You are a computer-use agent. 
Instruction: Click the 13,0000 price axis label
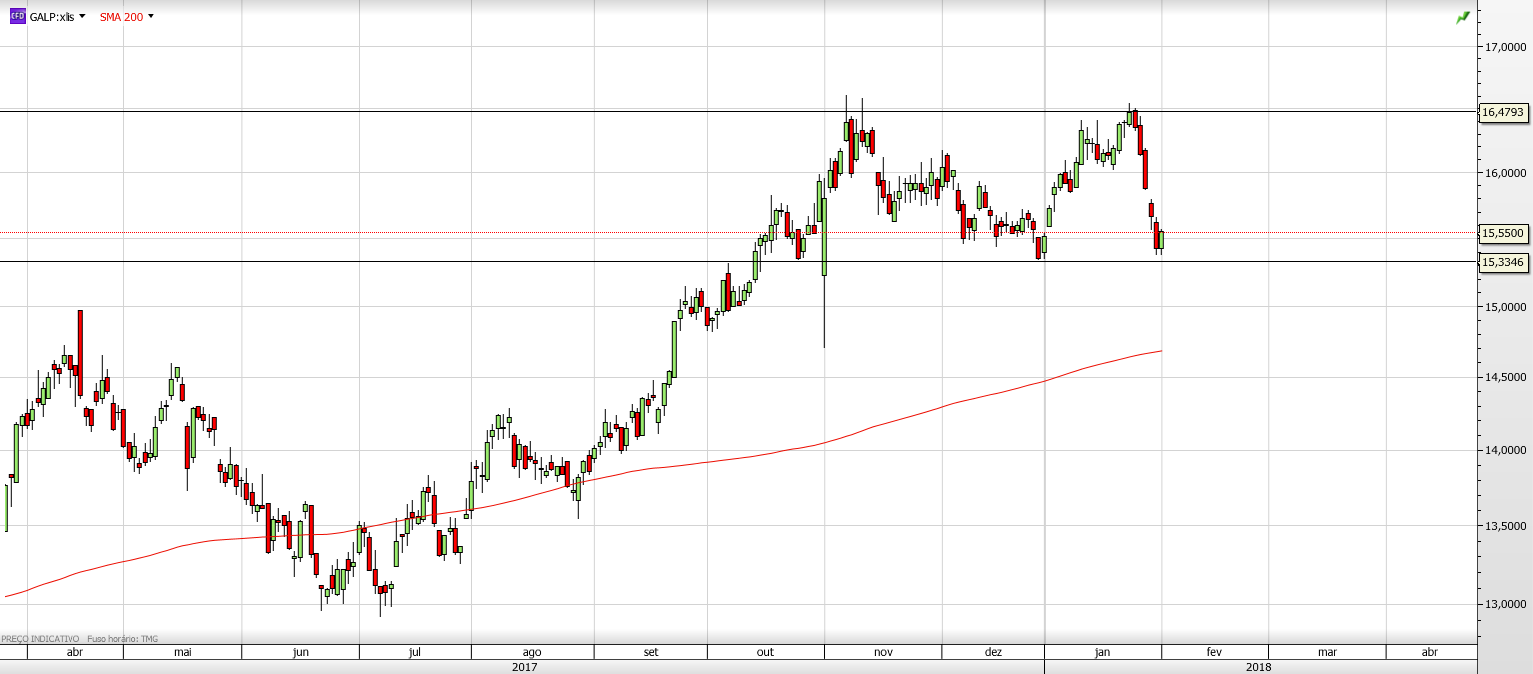[x=1505, y=604]
